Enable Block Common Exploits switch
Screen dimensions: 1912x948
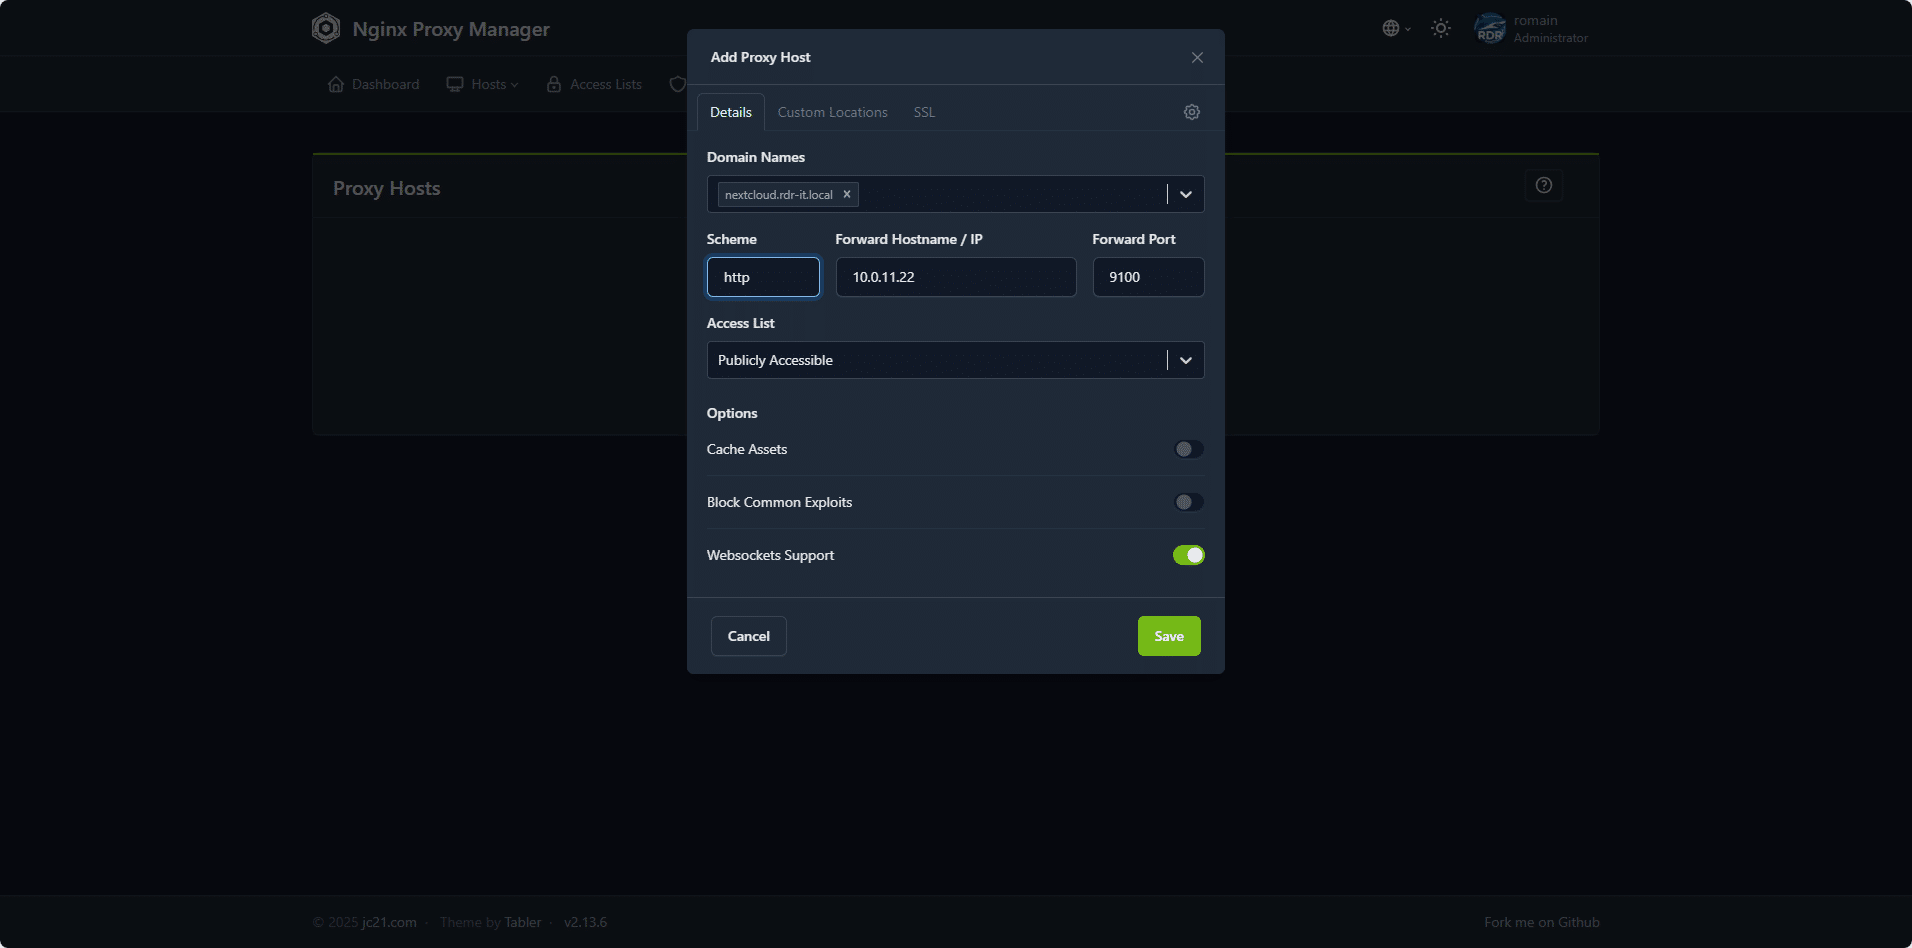click(x=1188, y=502)
